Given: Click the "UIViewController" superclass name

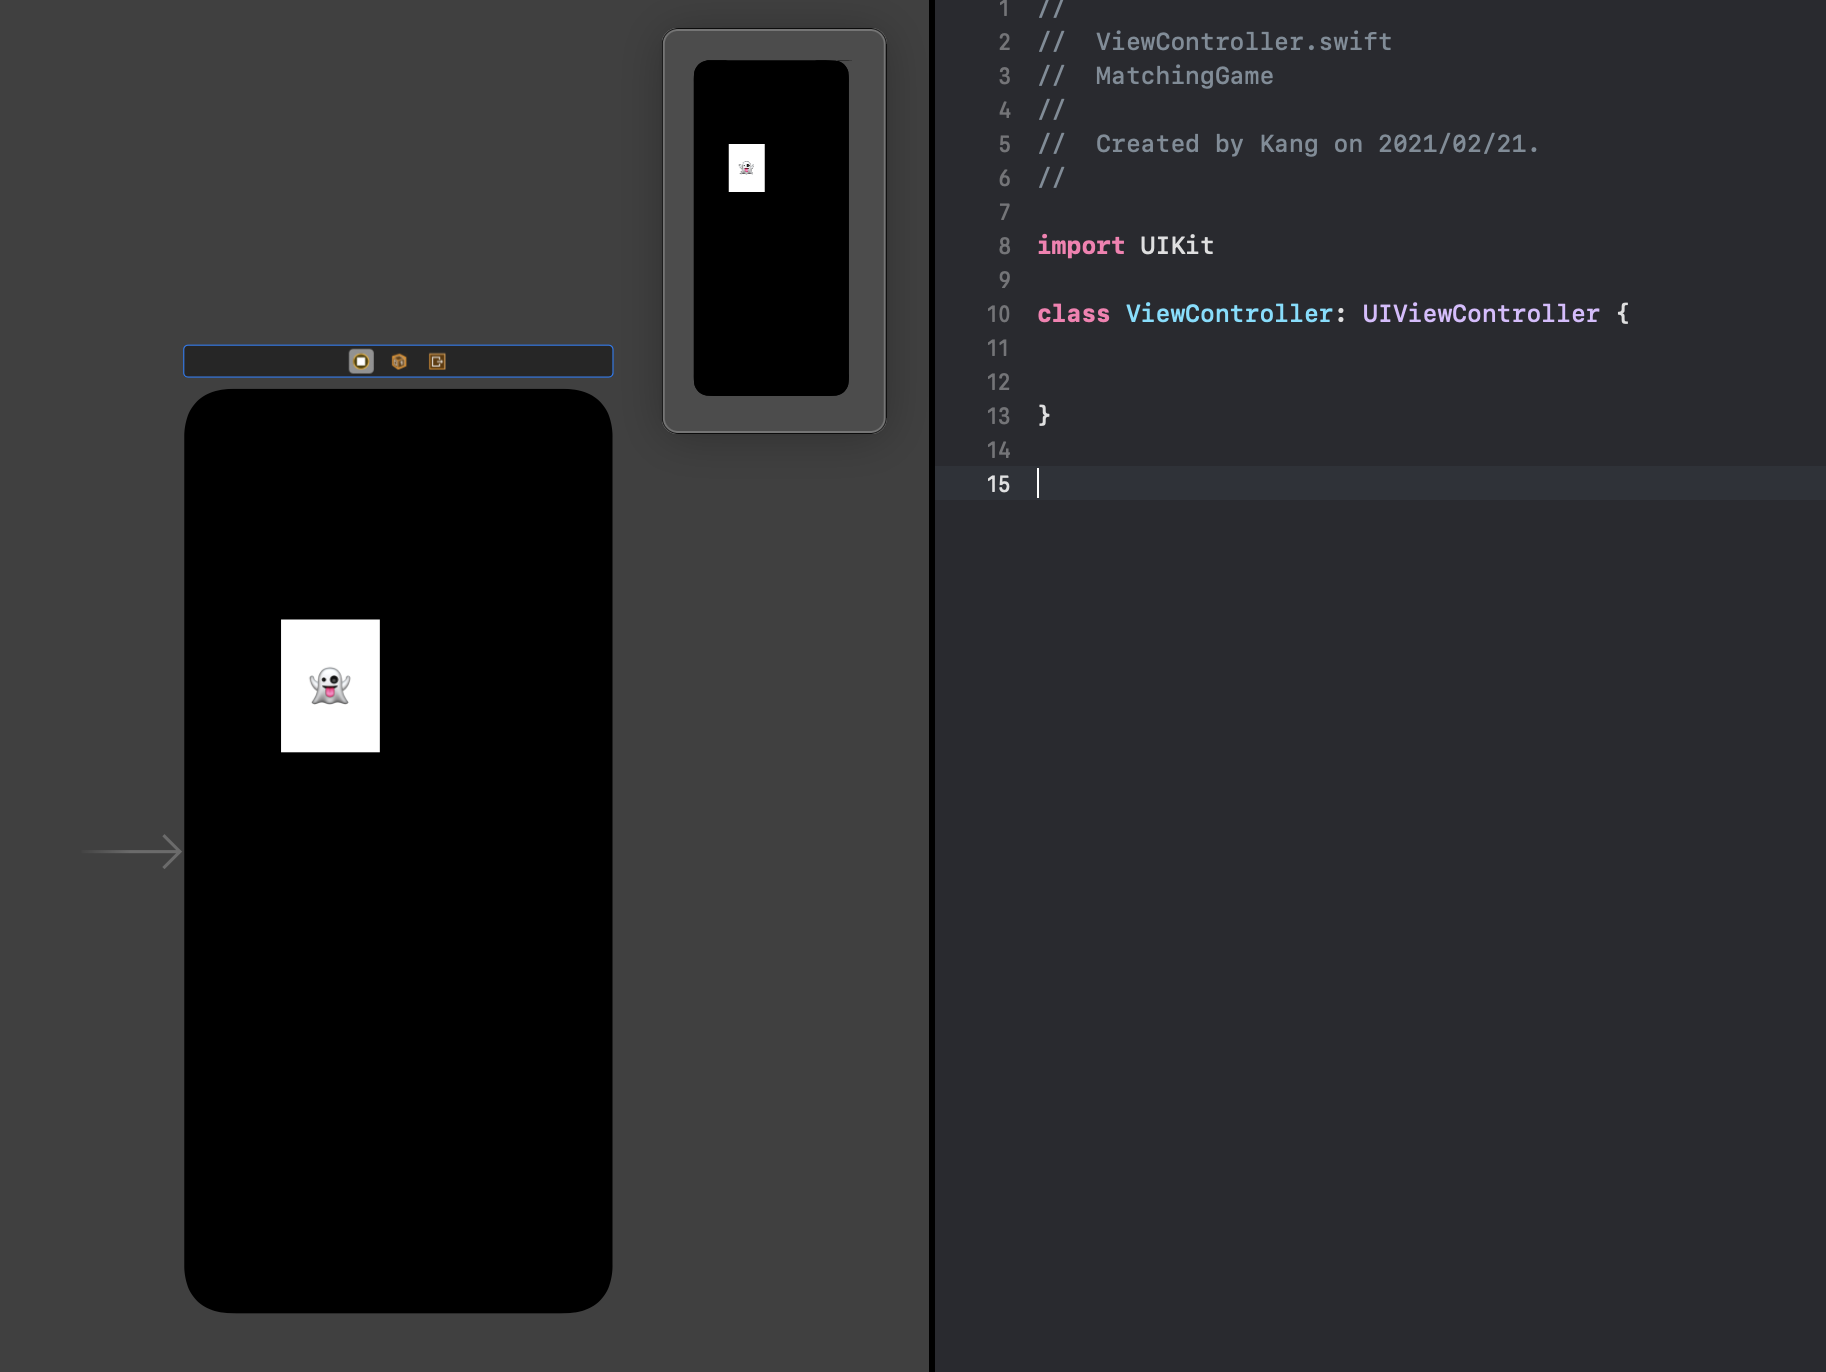Looking at the screenshot, I should [1480, 314].
